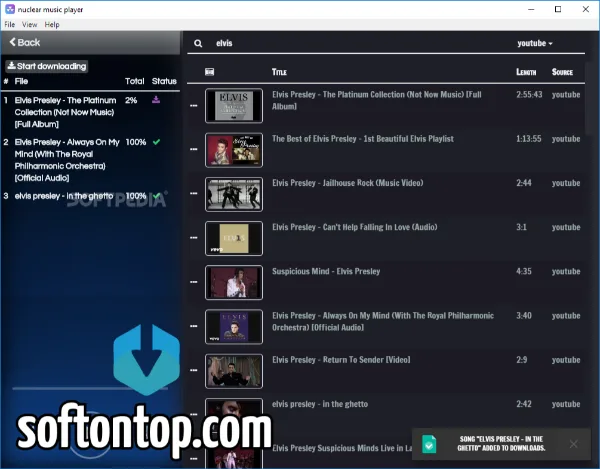Open options for in the ghetto result row
Screen dimensions: 600x469
(194, 414)
